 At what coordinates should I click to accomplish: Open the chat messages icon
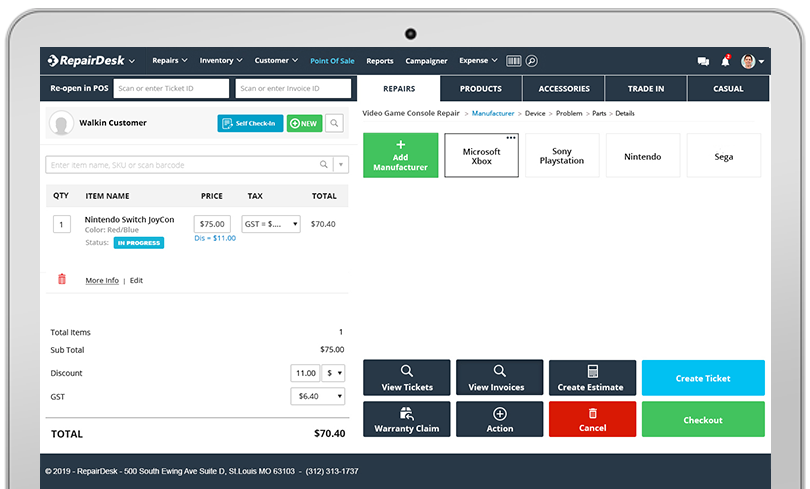703,61
